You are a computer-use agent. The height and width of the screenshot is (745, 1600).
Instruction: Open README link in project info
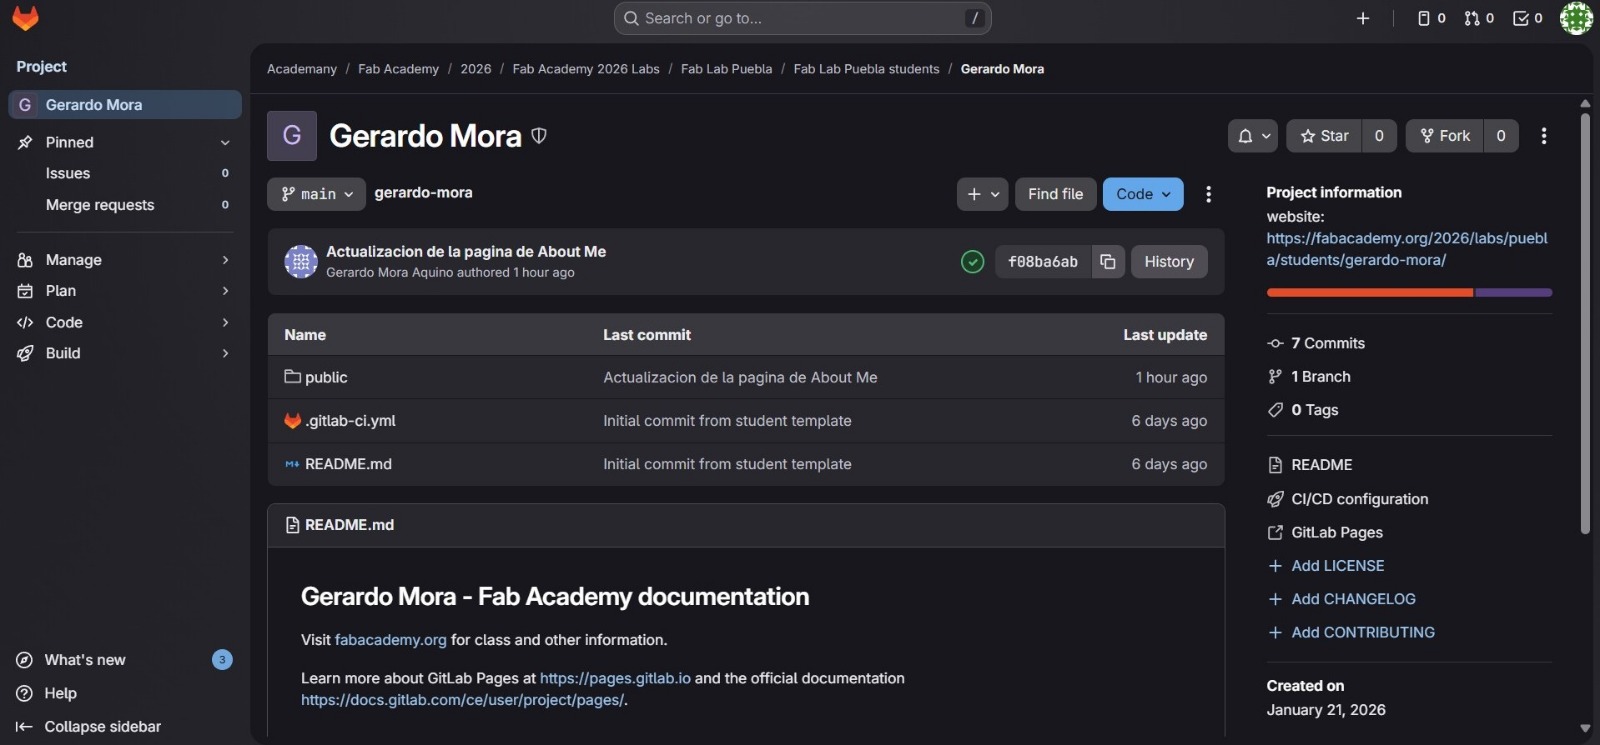pyautogui.click(x=1321, y=465)
